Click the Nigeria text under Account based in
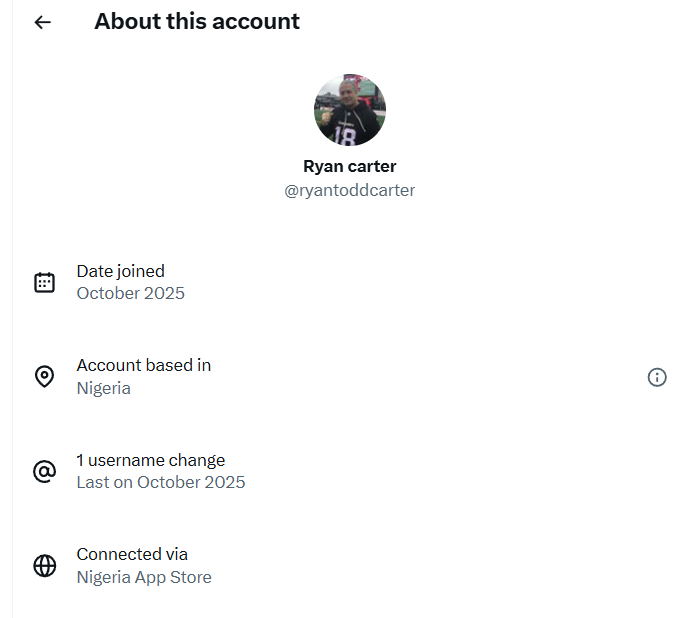 point(104,388)
